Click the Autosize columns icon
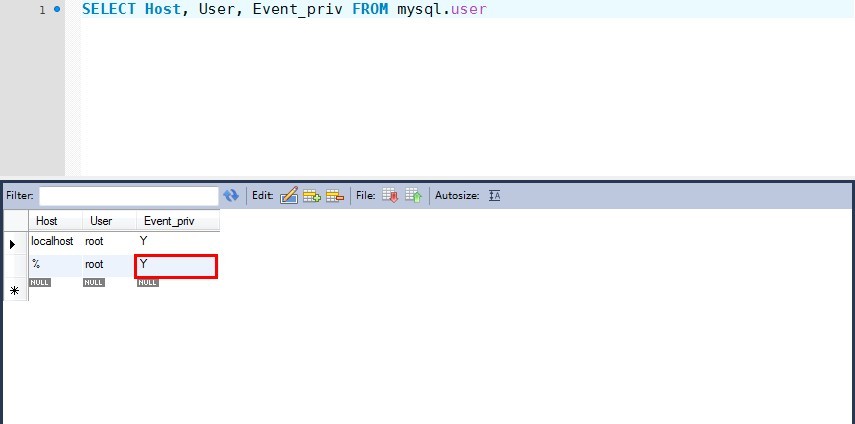855x424 pixels. tap(495, 196)
